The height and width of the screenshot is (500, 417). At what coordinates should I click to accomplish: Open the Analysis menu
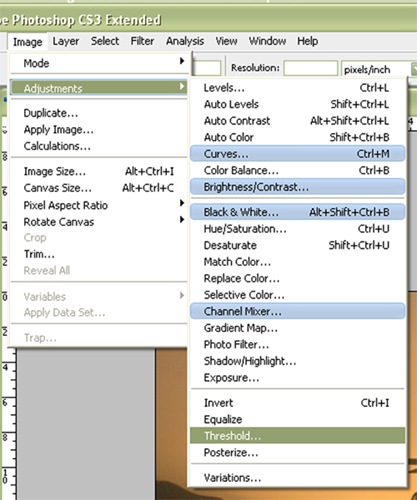coord(185,41)
